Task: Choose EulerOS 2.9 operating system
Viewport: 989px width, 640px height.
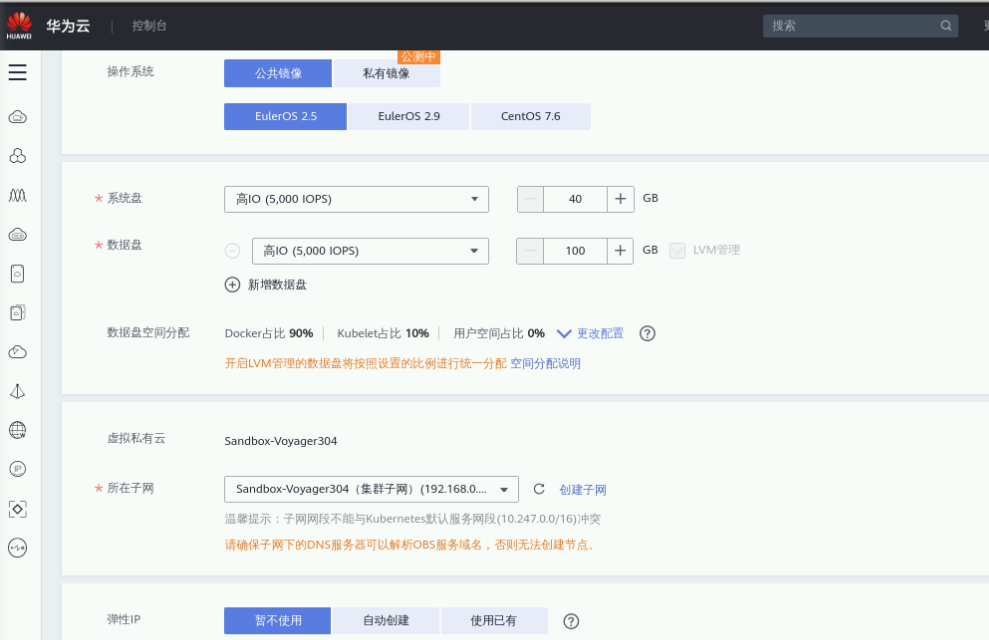Action: click(x=409, y=117)
